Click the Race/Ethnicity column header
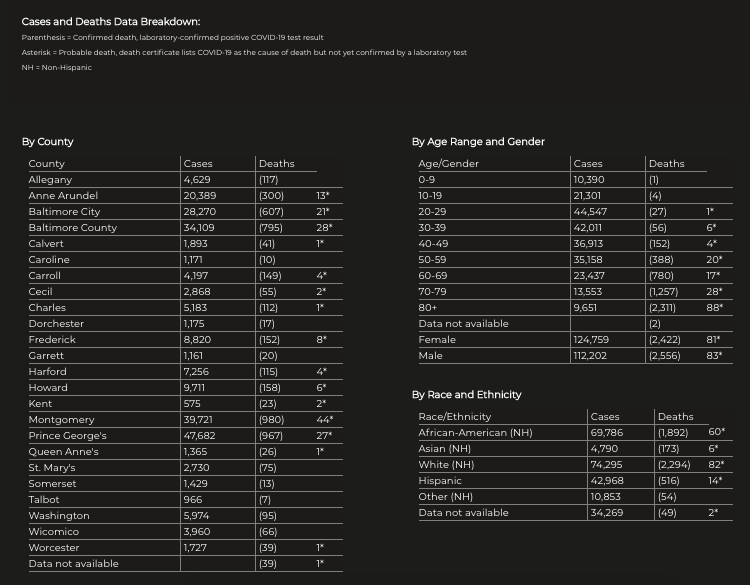This screenshot has width=750, height=585. (x=455, y=417)
